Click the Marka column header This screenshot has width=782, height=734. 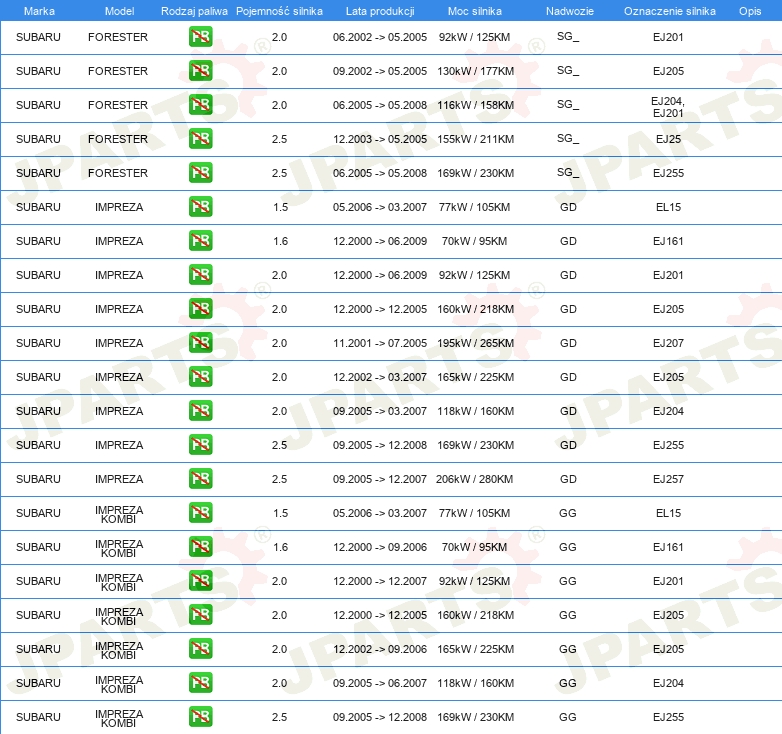click(x=39, y=10)
